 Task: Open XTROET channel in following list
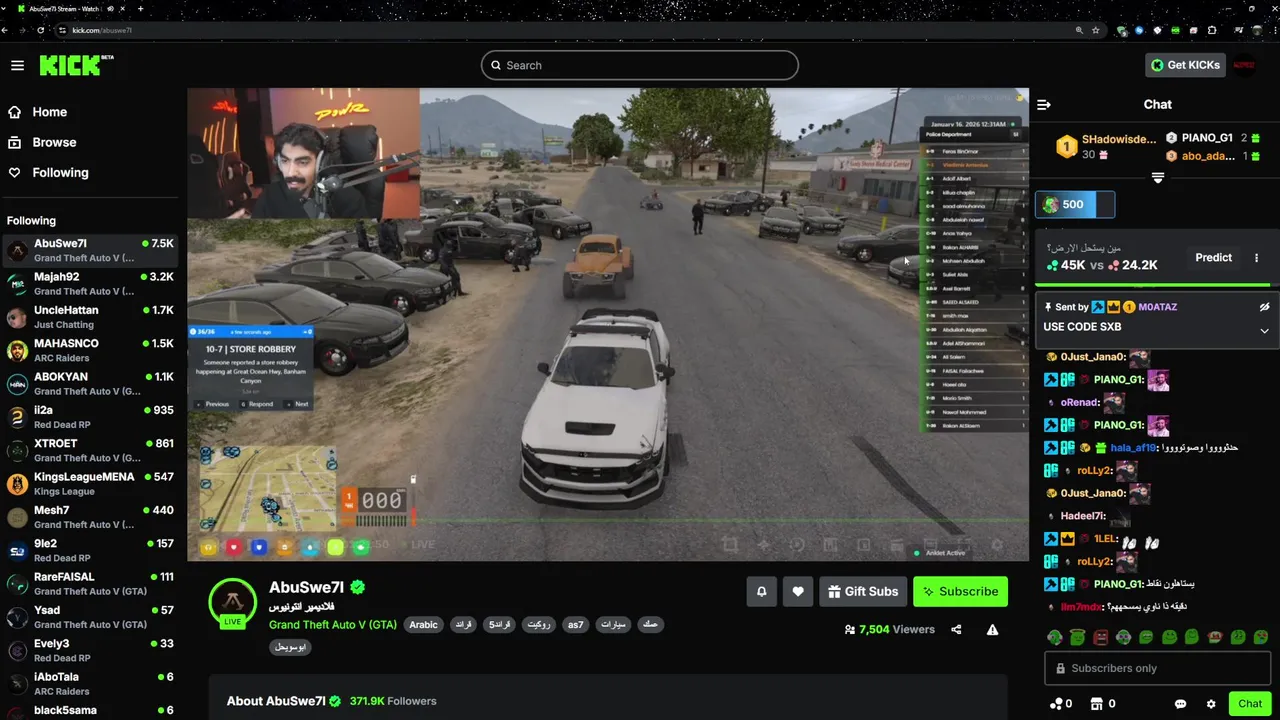pyautogui.click(x=90, y=450)
